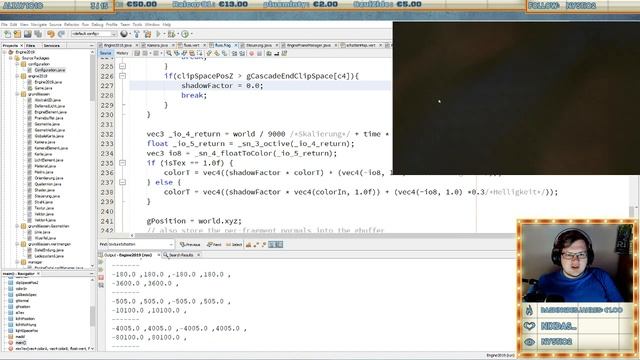The height and width of the screenshot is (360, 640).
Task: Select the Output Engine2019 run tab
Action: tap(128, 255)
